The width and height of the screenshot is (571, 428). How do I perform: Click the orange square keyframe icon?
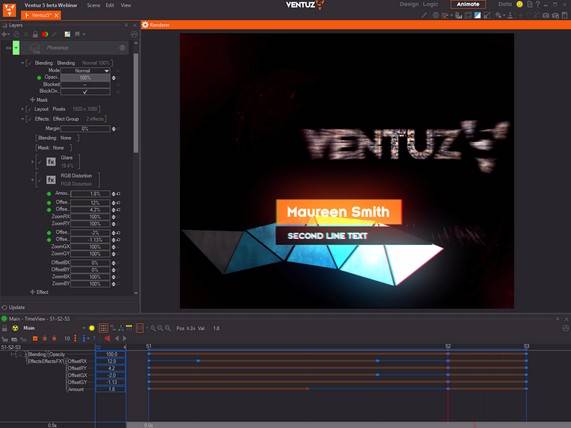[35, 338]
